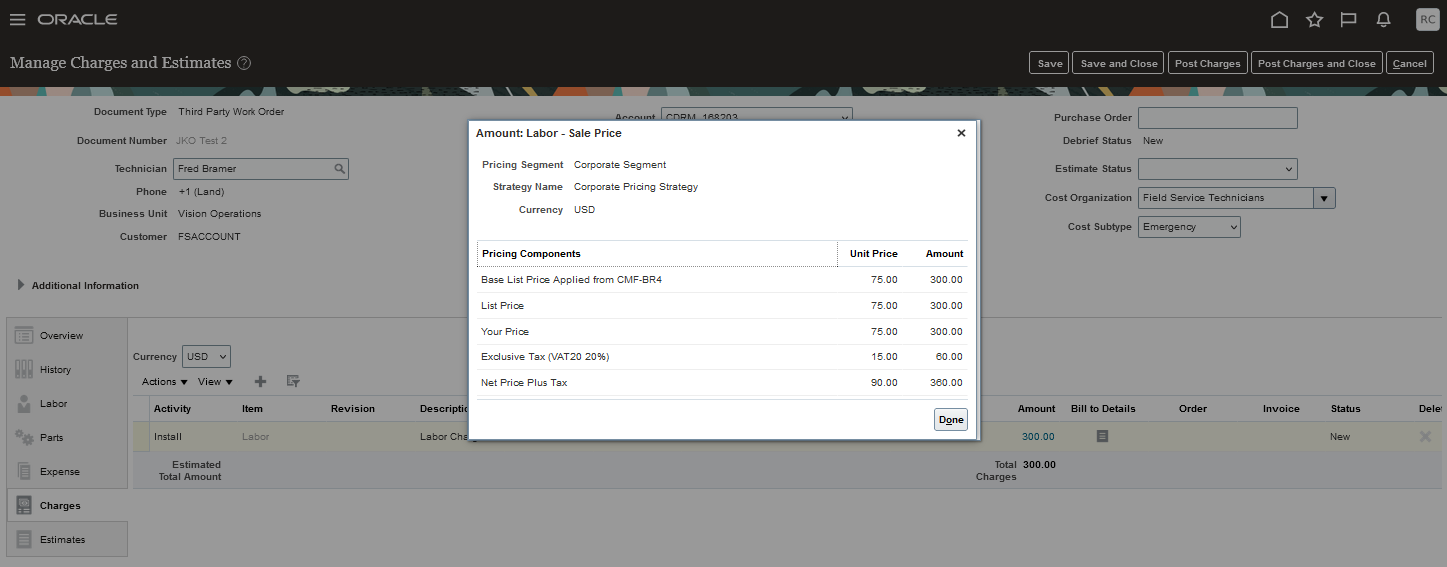
Task: Click the Pricing Components column header
Action: click(x=657, y=254)
